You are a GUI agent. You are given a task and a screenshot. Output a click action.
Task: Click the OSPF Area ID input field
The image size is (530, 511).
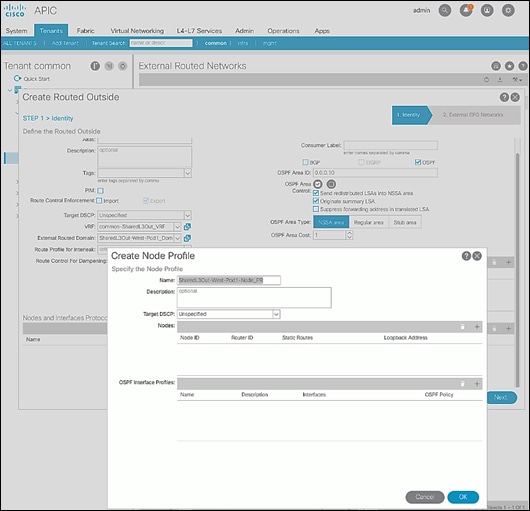[375, 173]
